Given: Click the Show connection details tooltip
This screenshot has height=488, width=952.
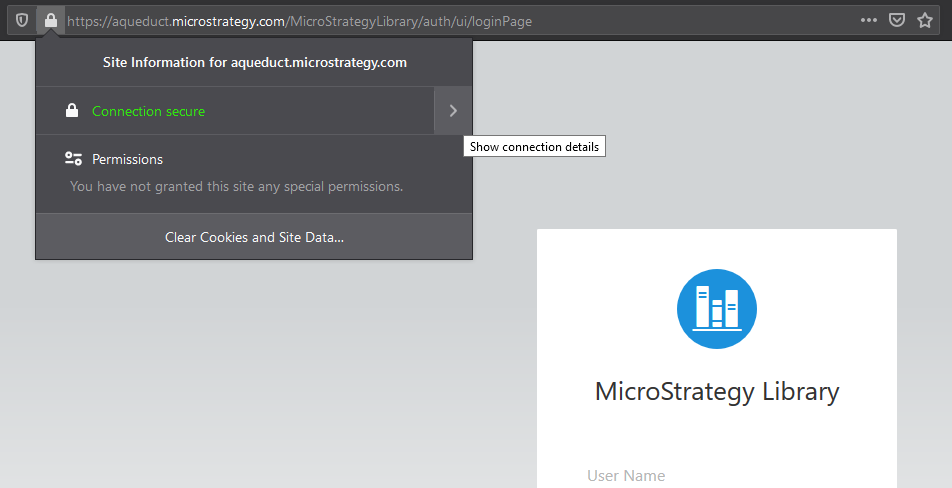Looking at the screenshot, I should (534, 147).
